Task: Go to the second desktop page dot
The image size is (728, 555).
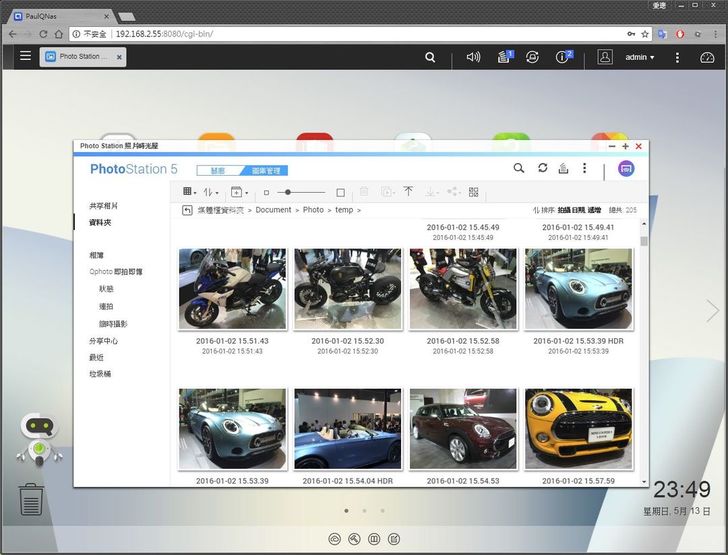Action: (x=364, y=510)
